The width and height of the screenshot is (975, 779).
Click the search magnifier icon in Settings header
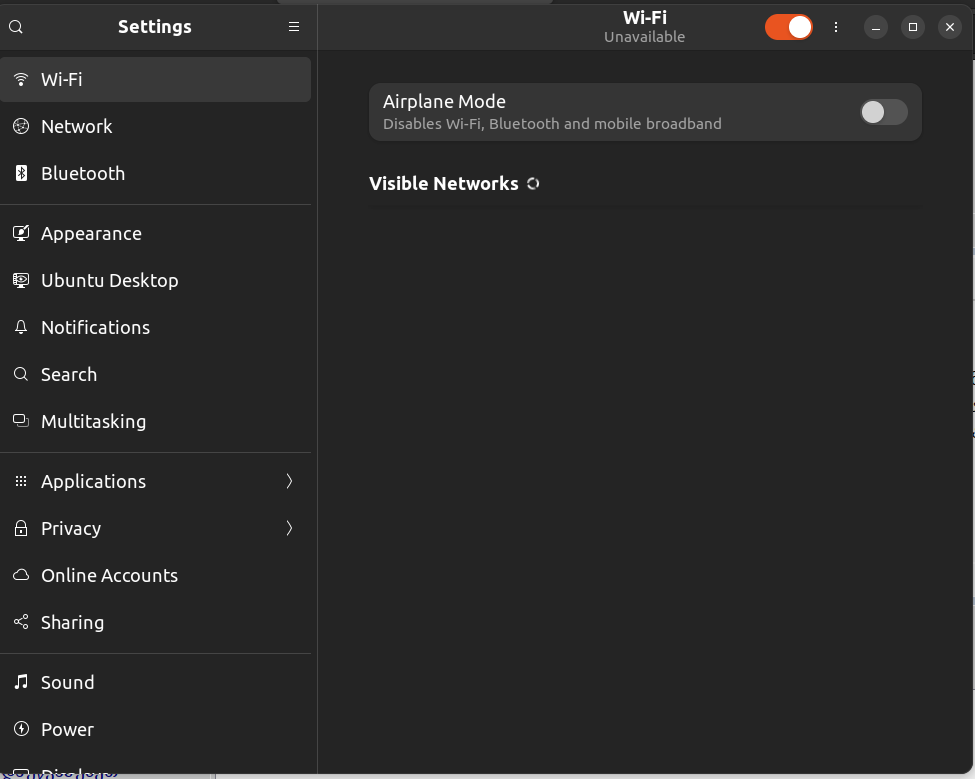[16, 27]
